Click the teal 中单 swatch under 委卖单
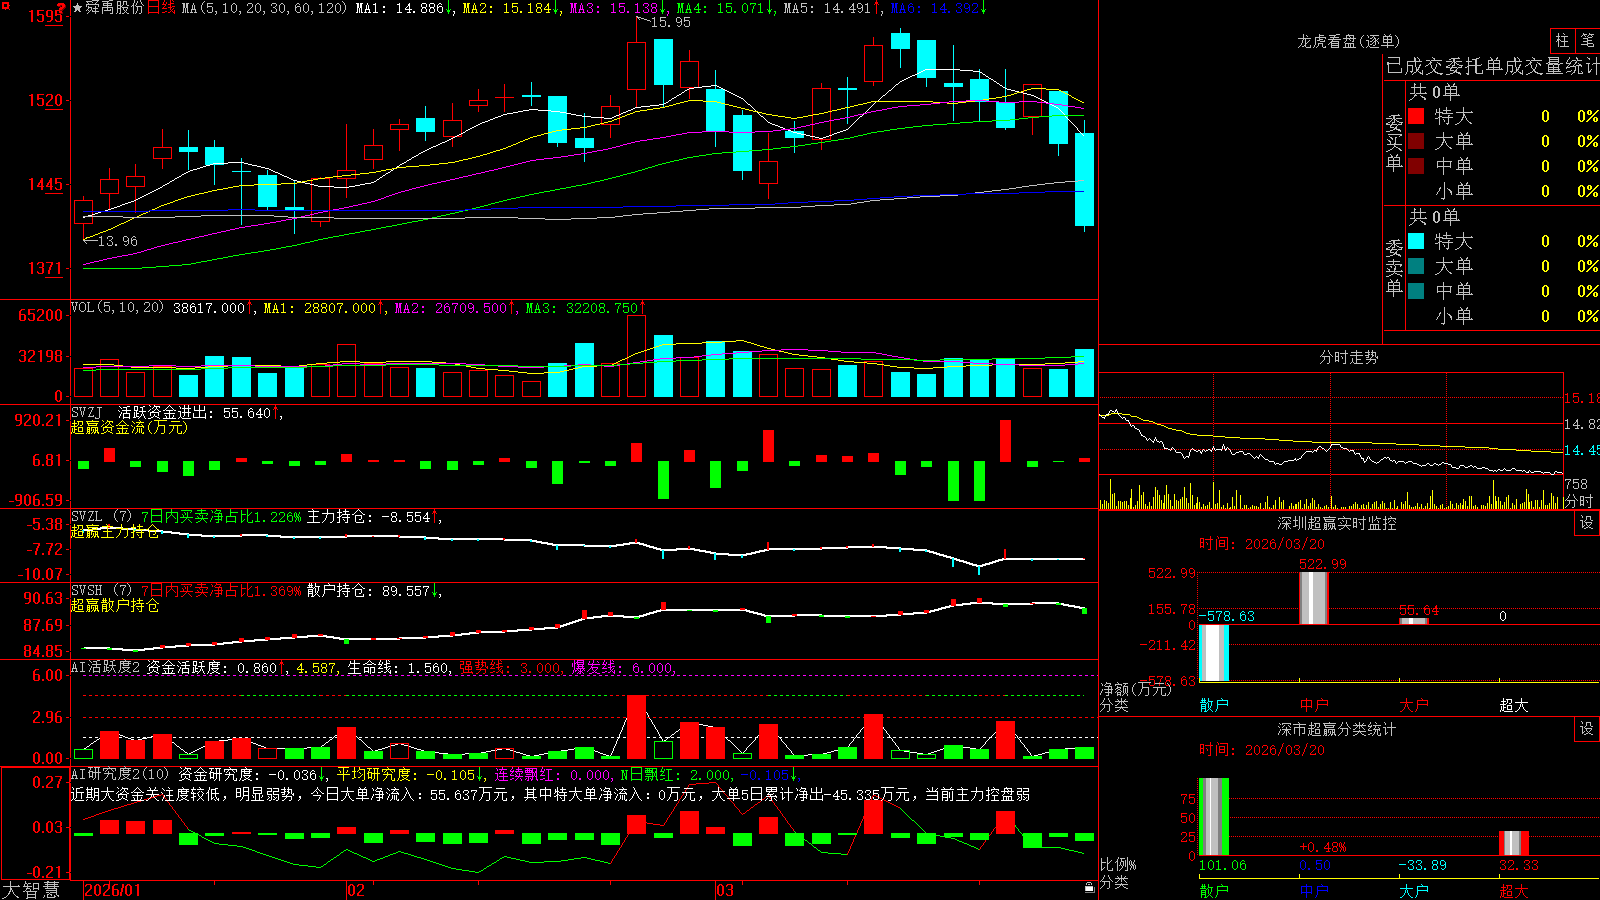This screenshot has width=1600, height=900. click(1416, 291)
